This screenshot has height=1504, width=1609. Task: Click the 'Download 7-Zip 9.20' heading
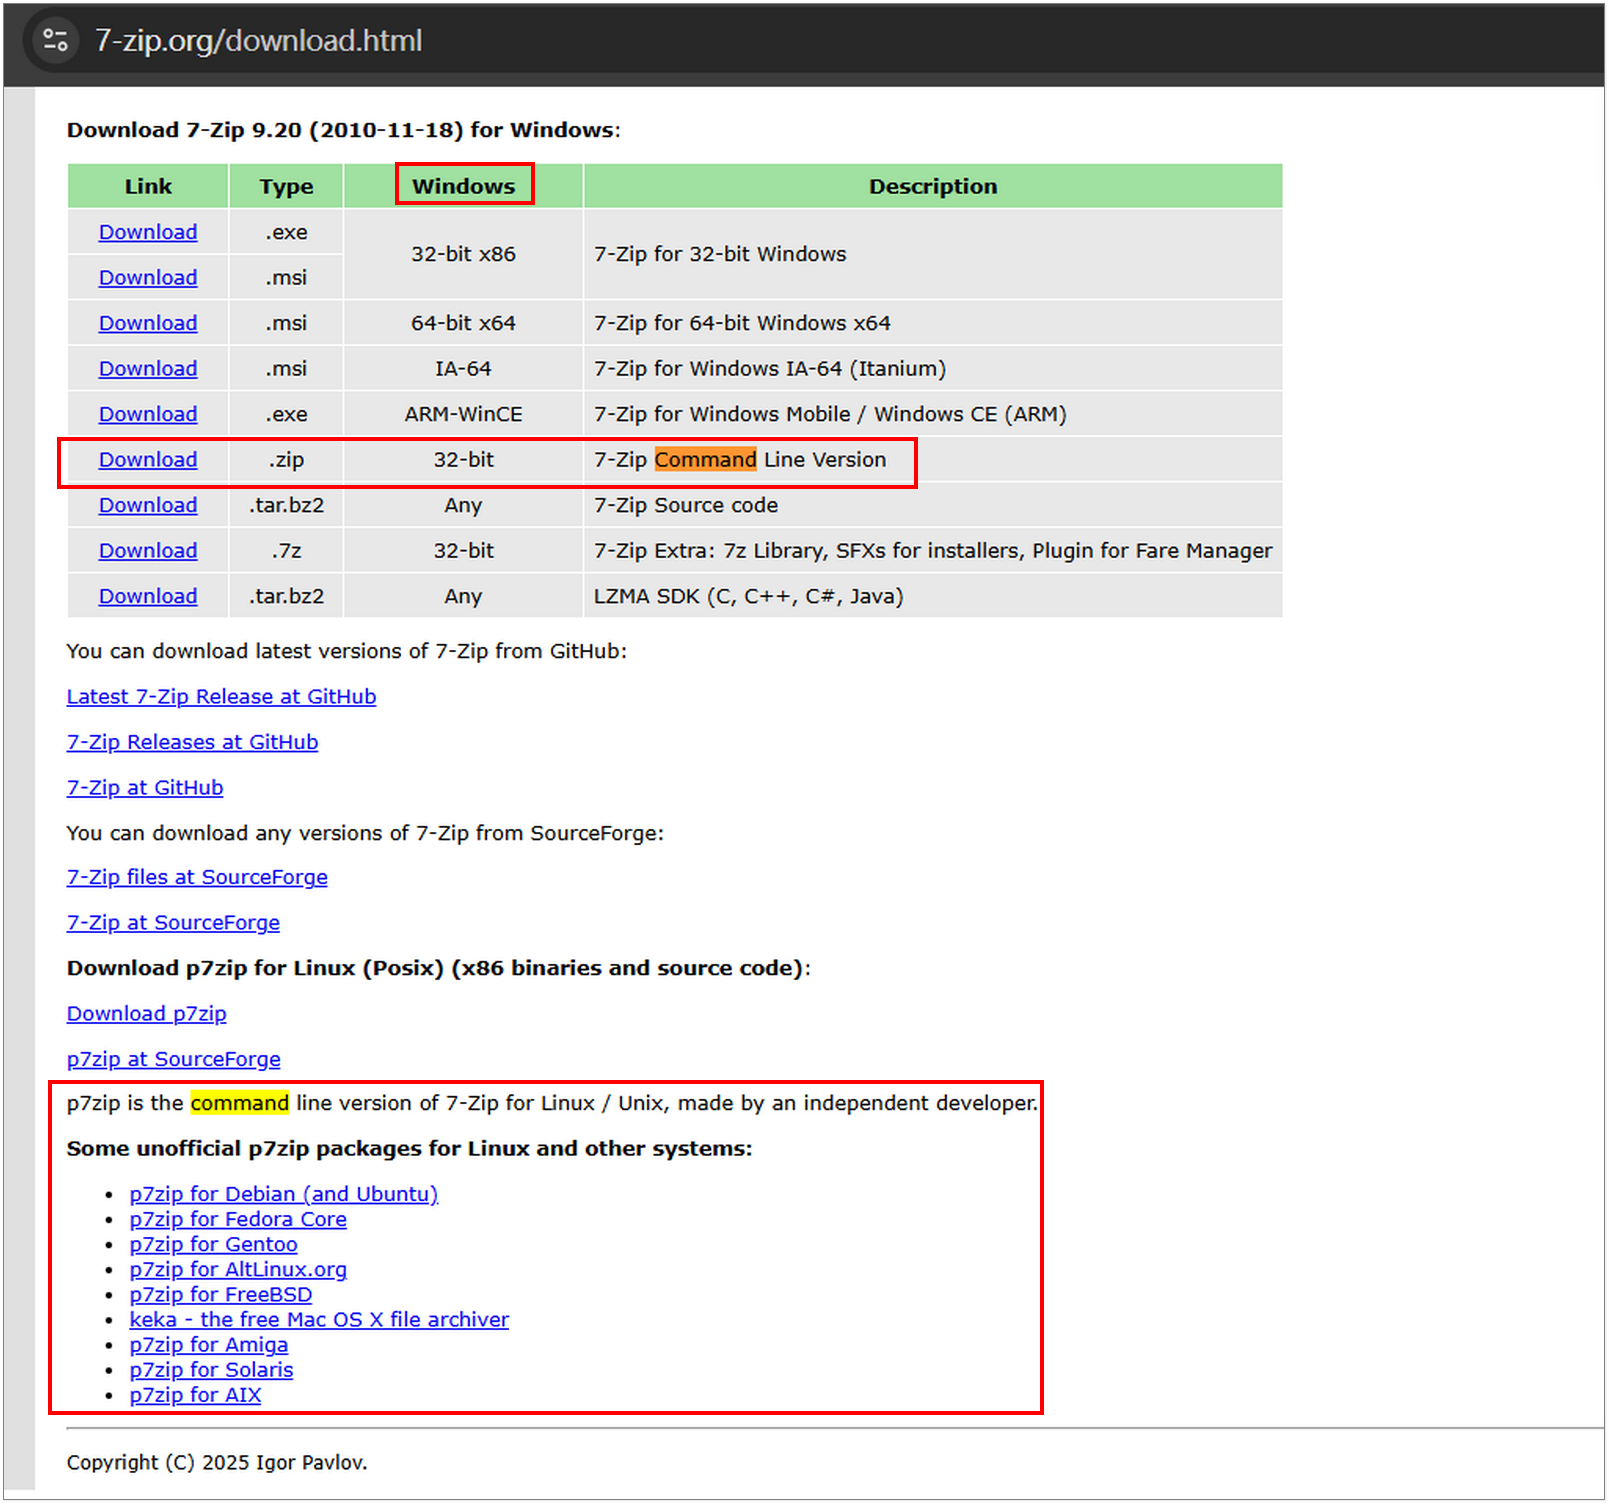coord(344,130)
